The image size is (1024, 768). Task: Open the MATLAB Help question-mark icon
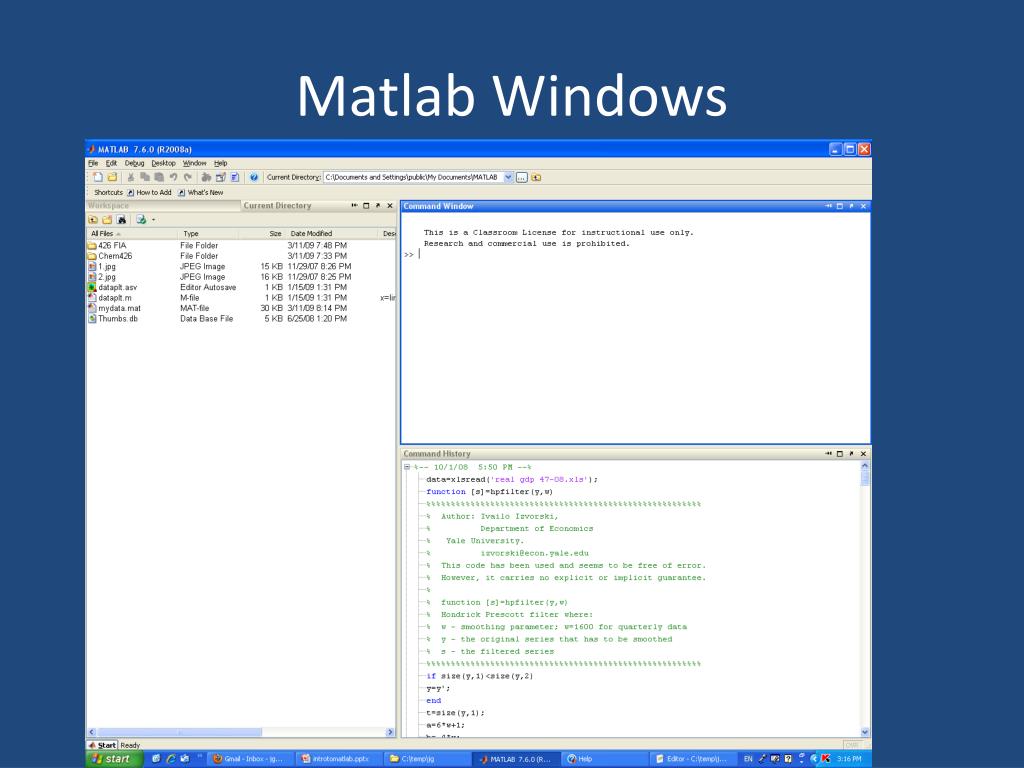click(x=254, y=177)
